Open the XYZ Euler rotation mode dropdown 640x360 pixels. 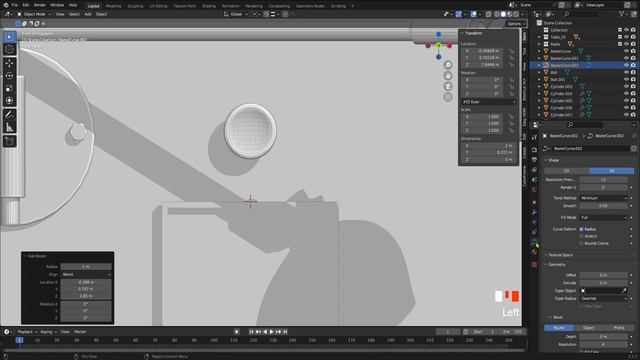[489, 102]
